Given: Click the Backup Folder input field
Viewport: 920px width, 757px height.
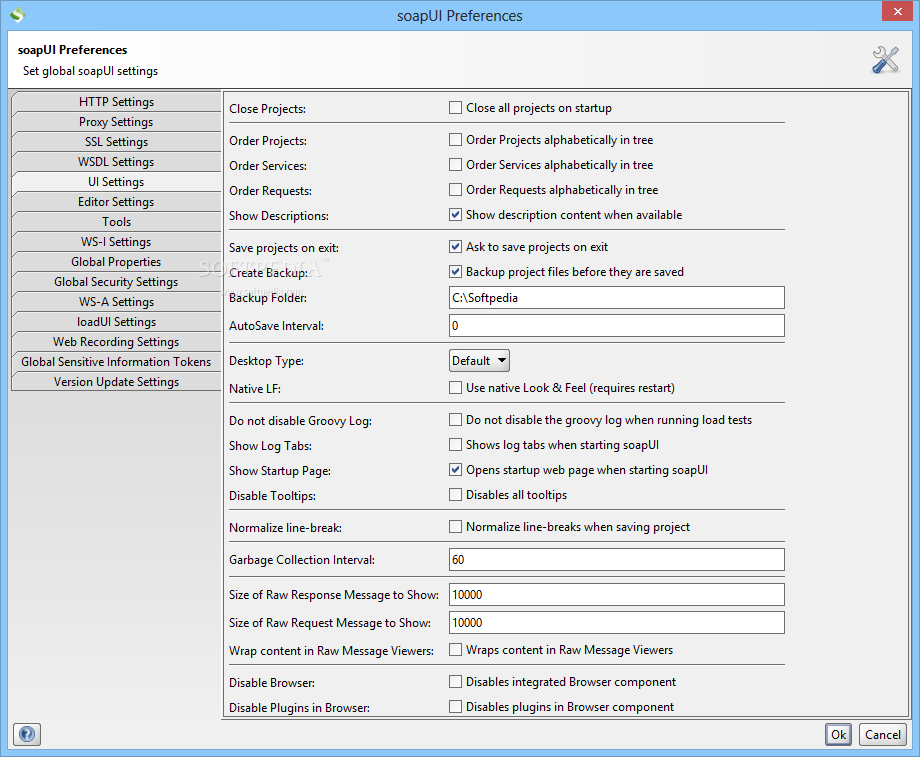Looking at the screenshot, I should [x=617, y=298].
